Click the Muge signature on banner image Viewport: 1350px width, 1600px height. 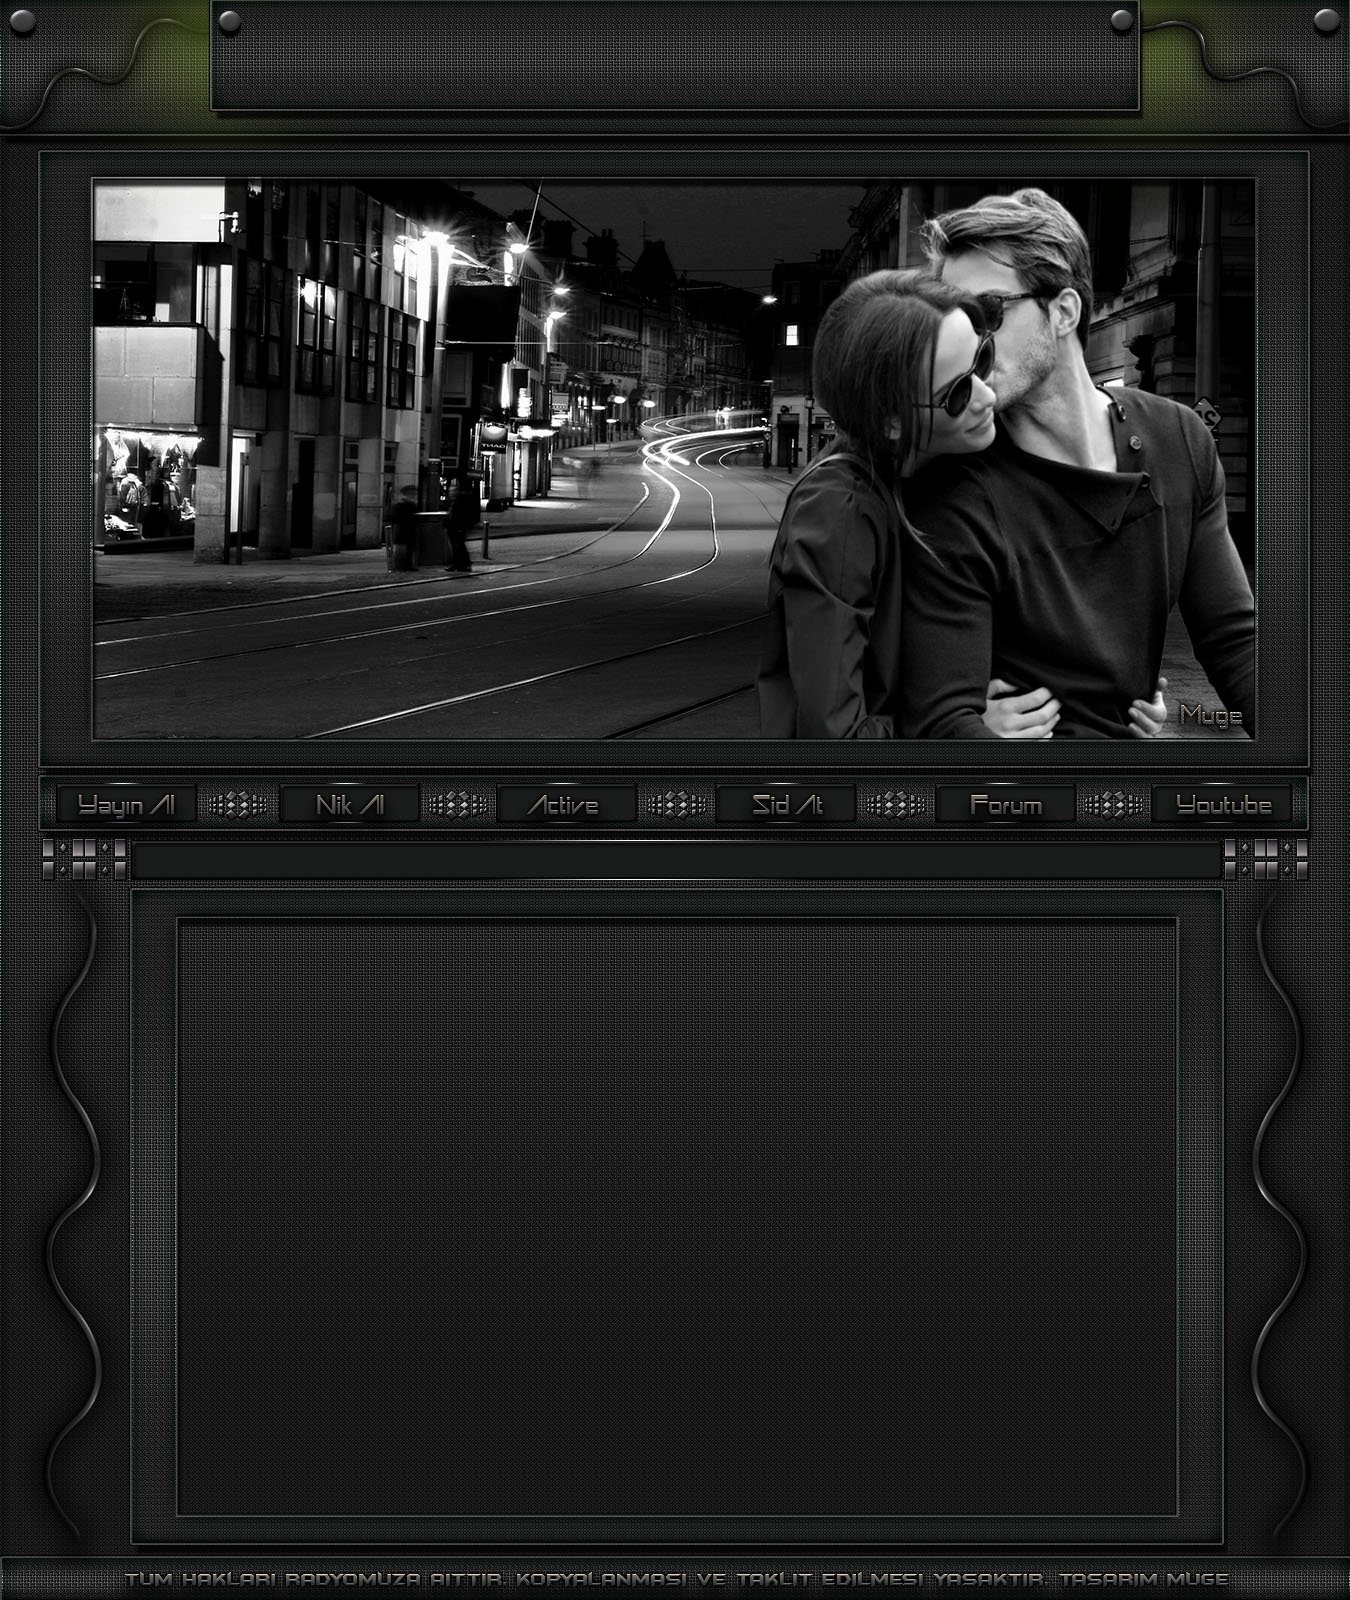[x=1210, y=714]
